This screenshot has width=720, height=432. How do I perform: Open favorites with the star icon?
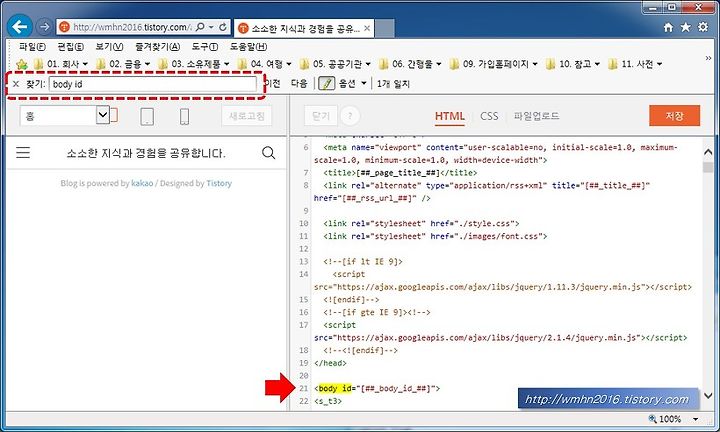[686, 28]
